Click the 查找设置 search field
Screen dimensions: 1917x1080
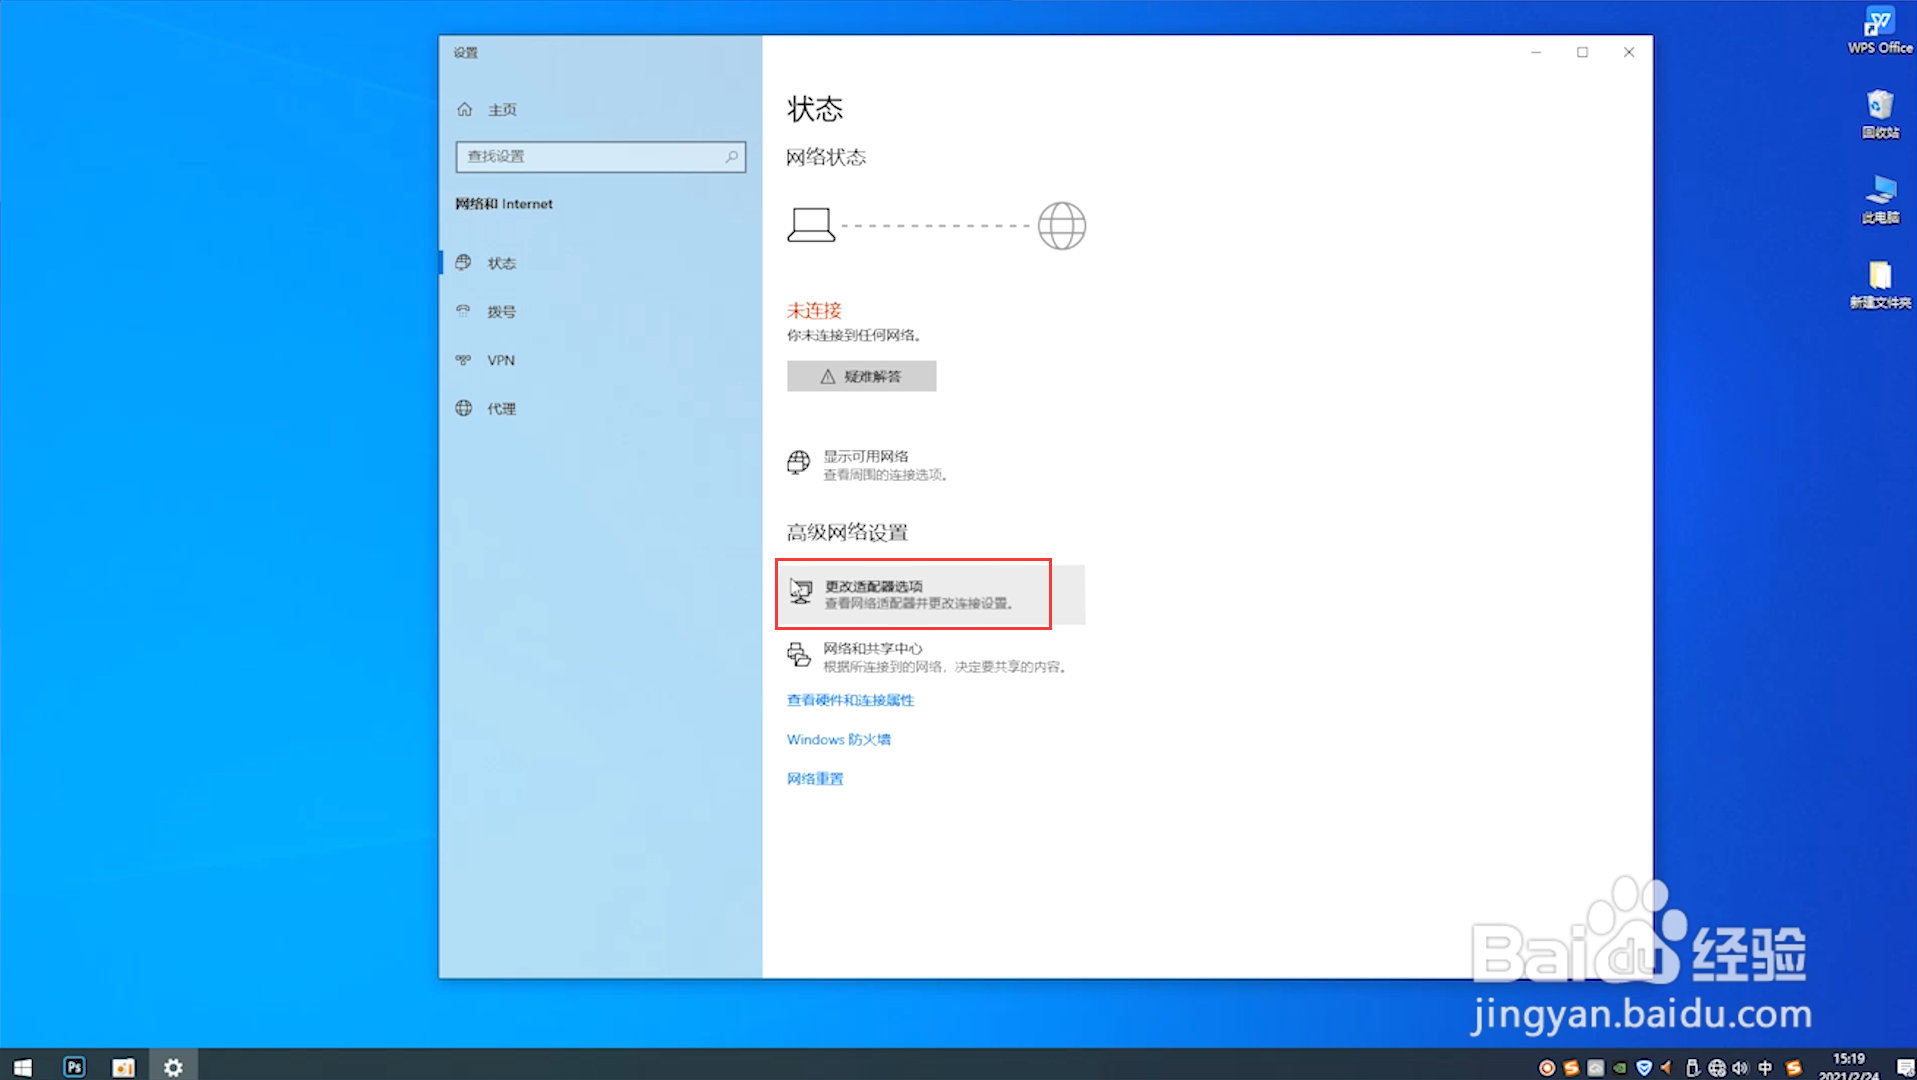[x=600, y=157]
